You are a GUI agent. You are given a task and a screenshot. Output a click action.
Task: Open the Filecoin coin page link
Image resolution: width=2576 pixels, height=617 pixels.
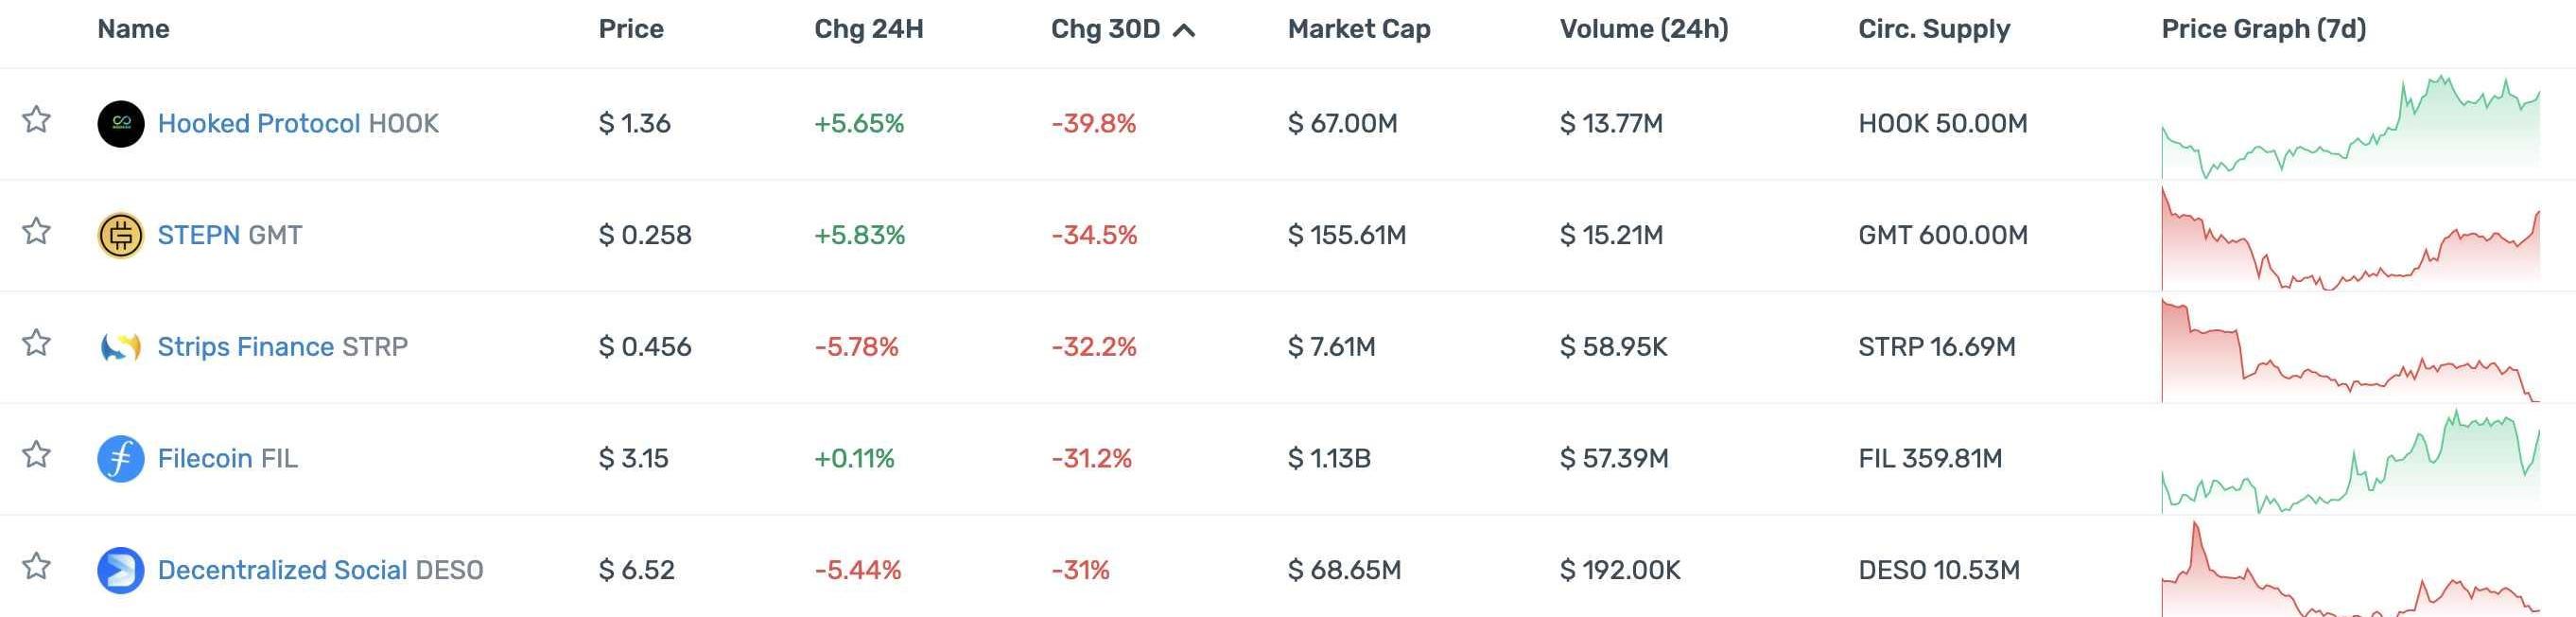204,459
